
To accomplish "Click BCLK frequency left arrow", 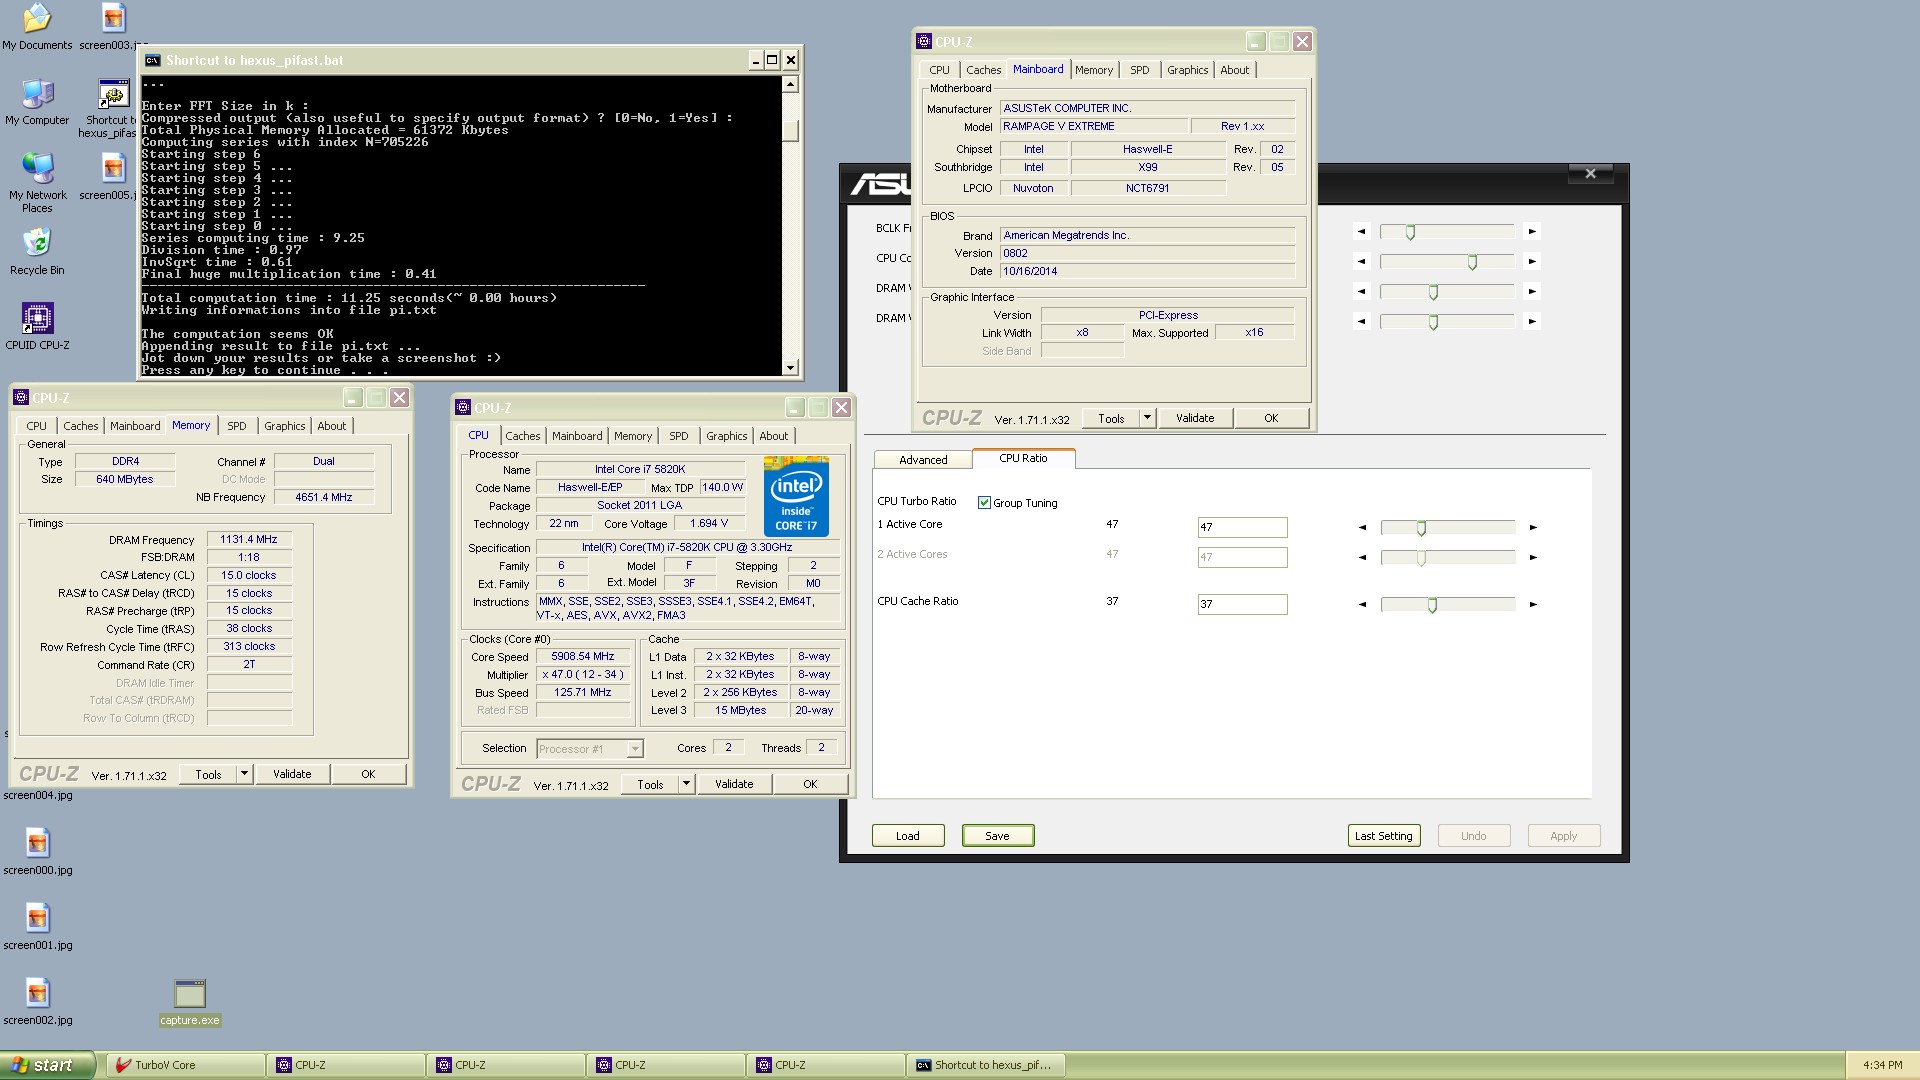I will pos(1361,231).
